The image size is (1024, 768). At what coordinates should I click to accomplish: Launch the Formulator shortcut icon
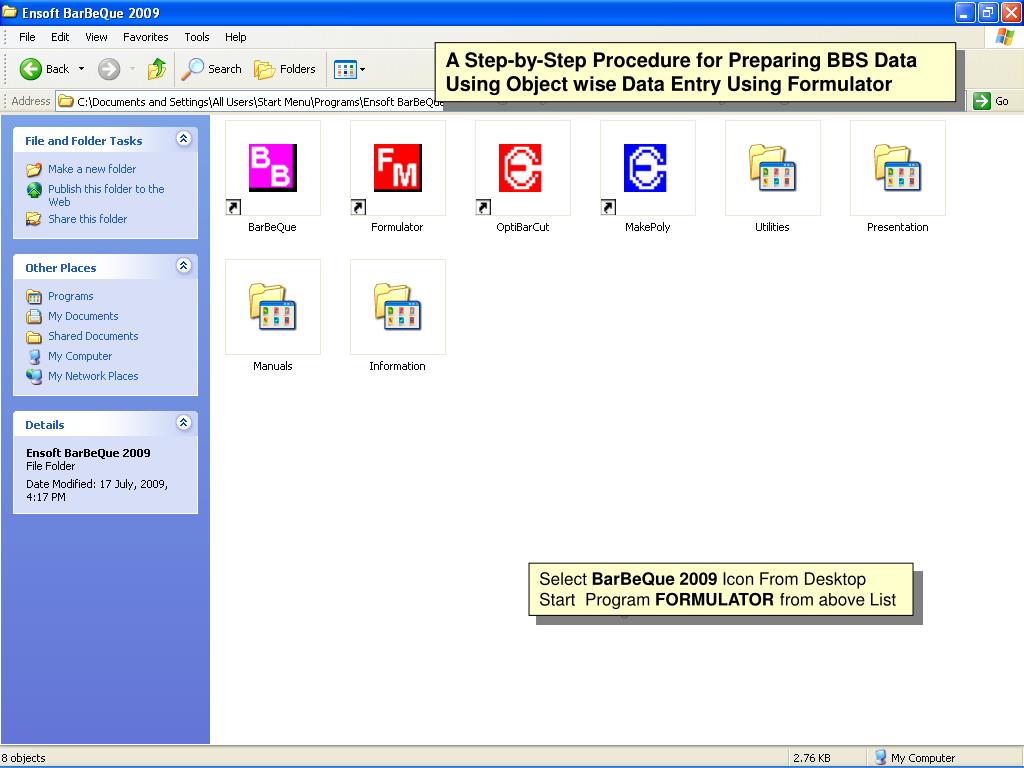coord(398,168)
